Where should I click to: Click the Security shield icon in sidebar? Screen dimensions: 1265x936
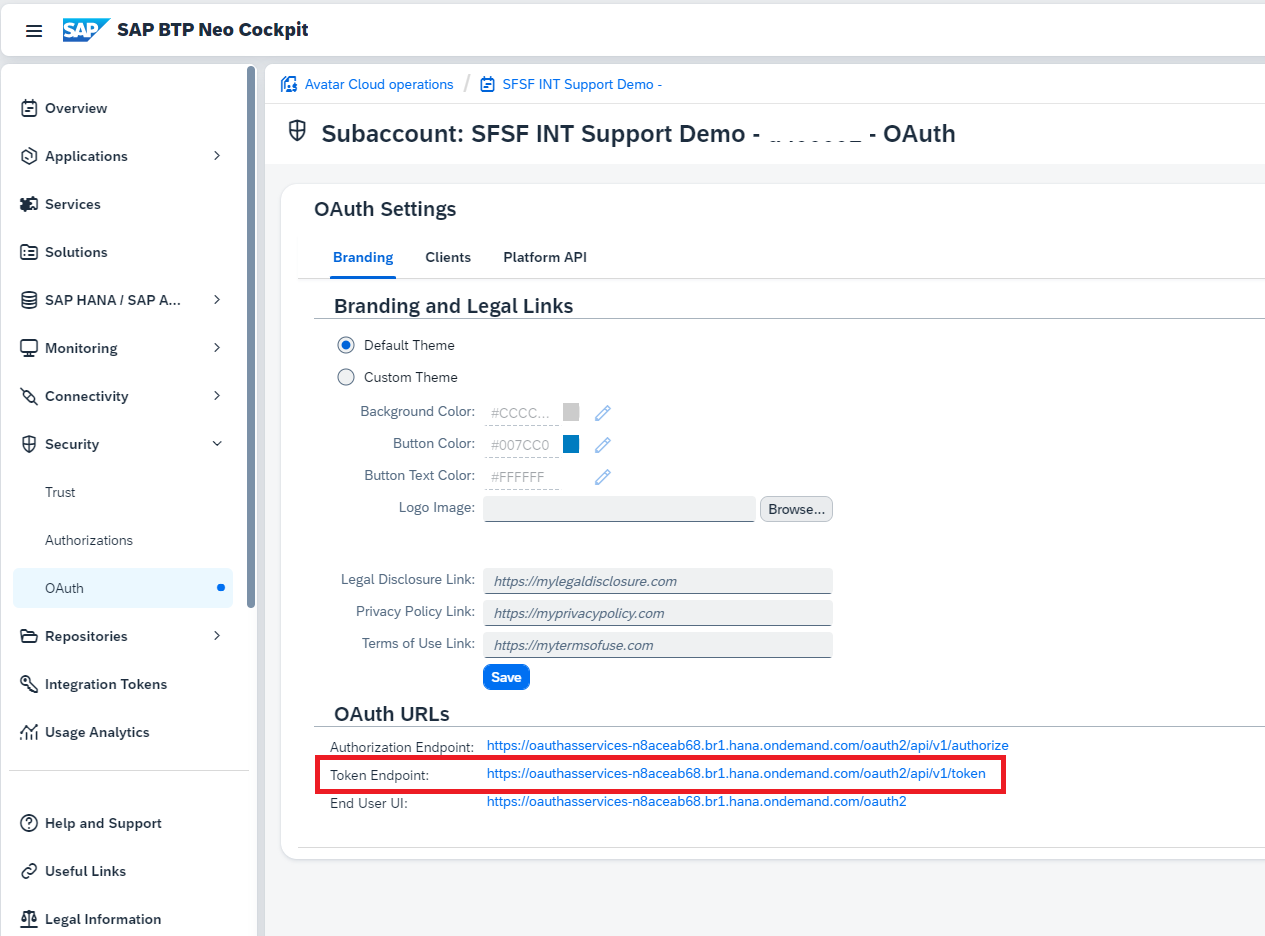(29, 444)
